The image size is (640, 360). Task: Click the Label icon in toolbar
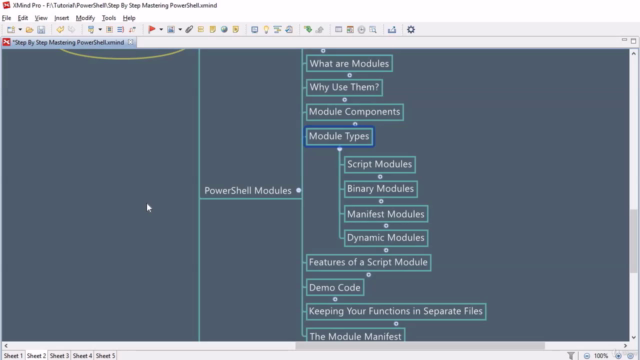pos(201,29)
